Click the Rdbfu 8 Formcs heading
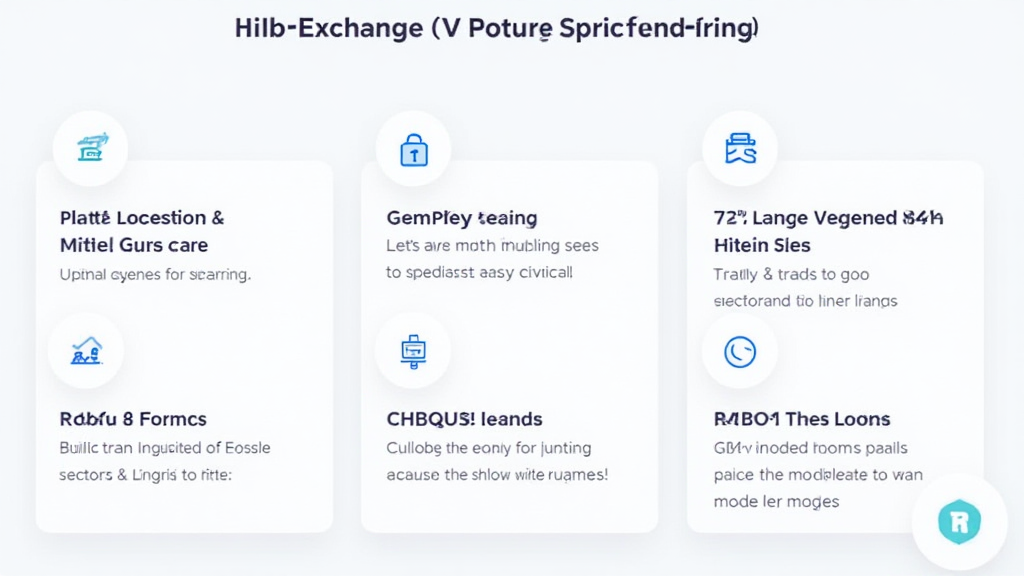Screen dimensions: 1024x576 [133, 419]
